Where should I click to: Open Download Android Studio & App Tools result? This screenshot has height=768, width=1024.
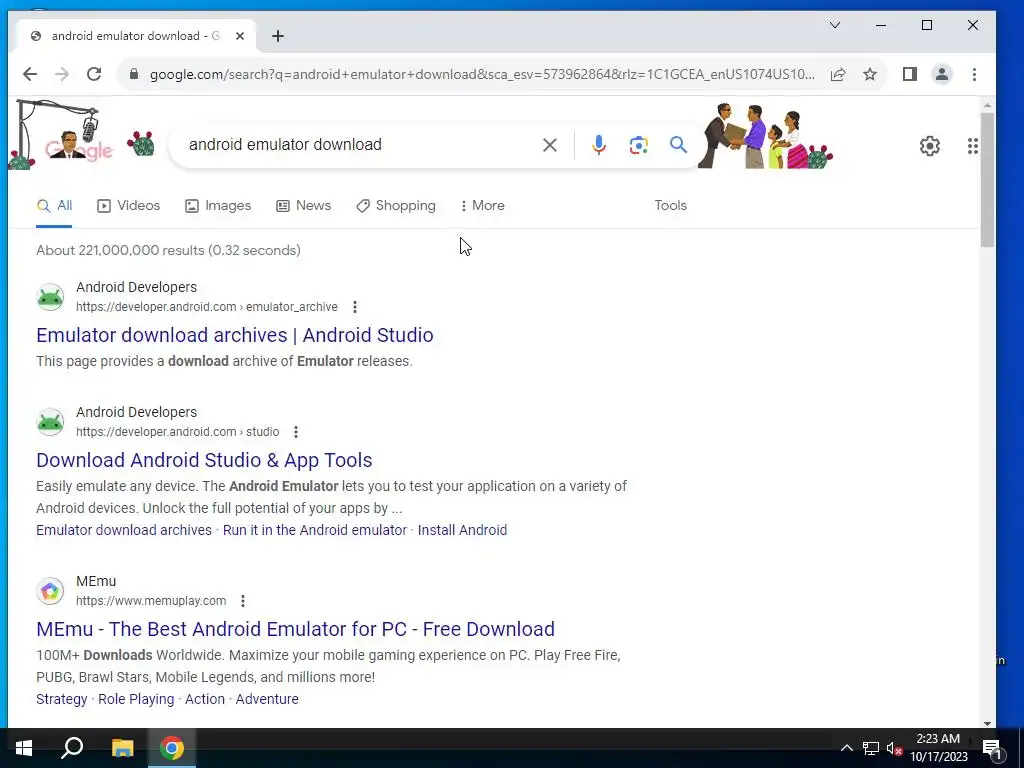point(204,460)
